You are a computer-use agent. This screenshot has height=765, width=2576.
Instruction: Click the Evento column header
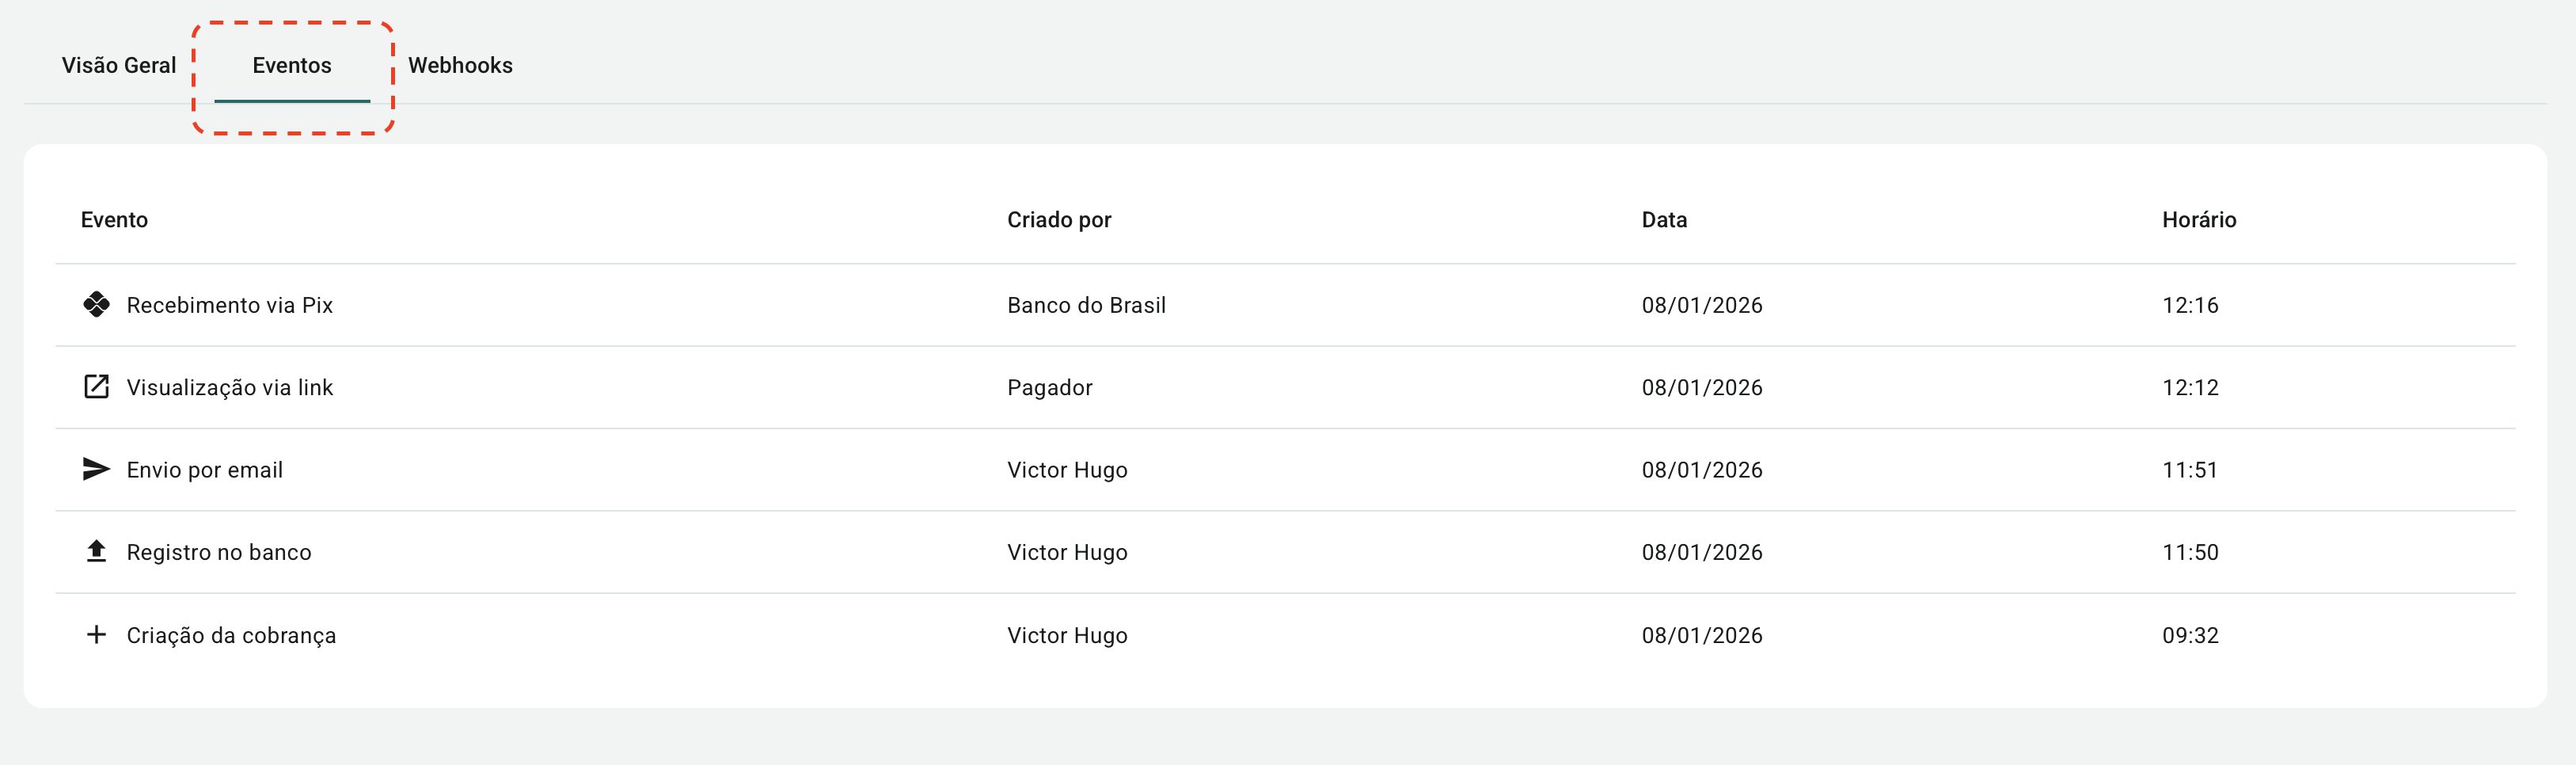[114, 220]
